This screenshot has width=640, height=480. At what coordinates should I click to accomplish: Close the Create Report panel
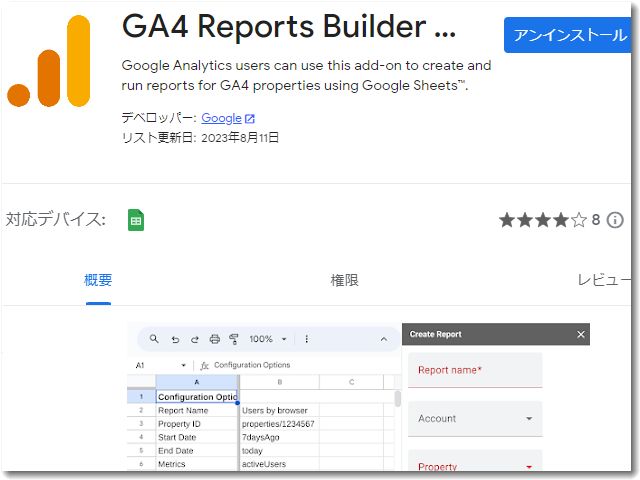581,334
